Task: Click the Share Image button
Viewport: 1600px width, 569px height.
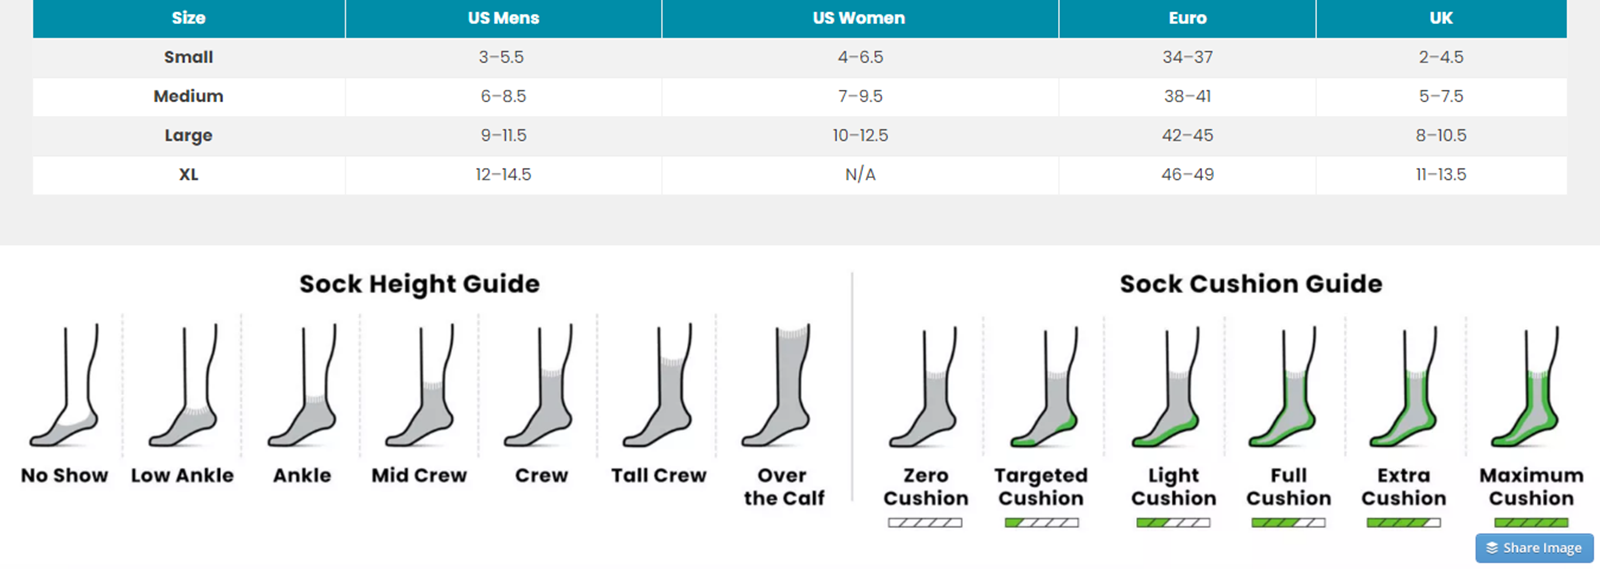Action: (1534, 548)
